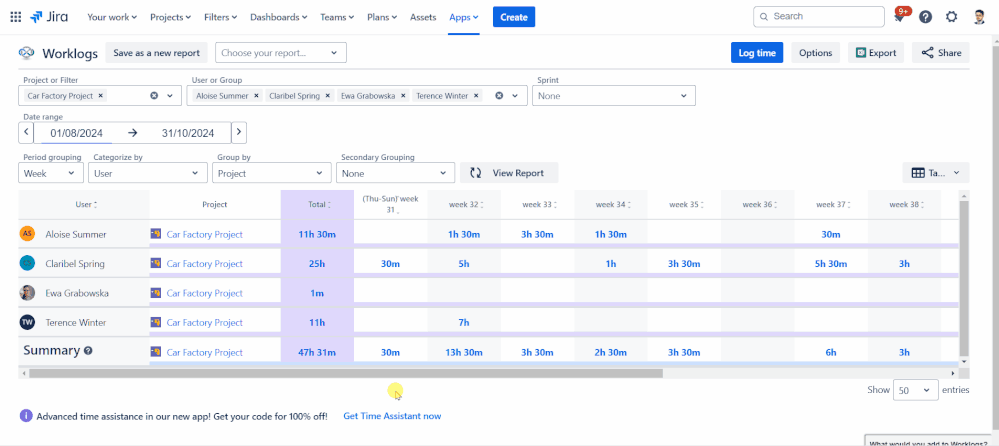Open the Plans menu
This screenshot has height=446, width=999.
(x=382, y=17)
